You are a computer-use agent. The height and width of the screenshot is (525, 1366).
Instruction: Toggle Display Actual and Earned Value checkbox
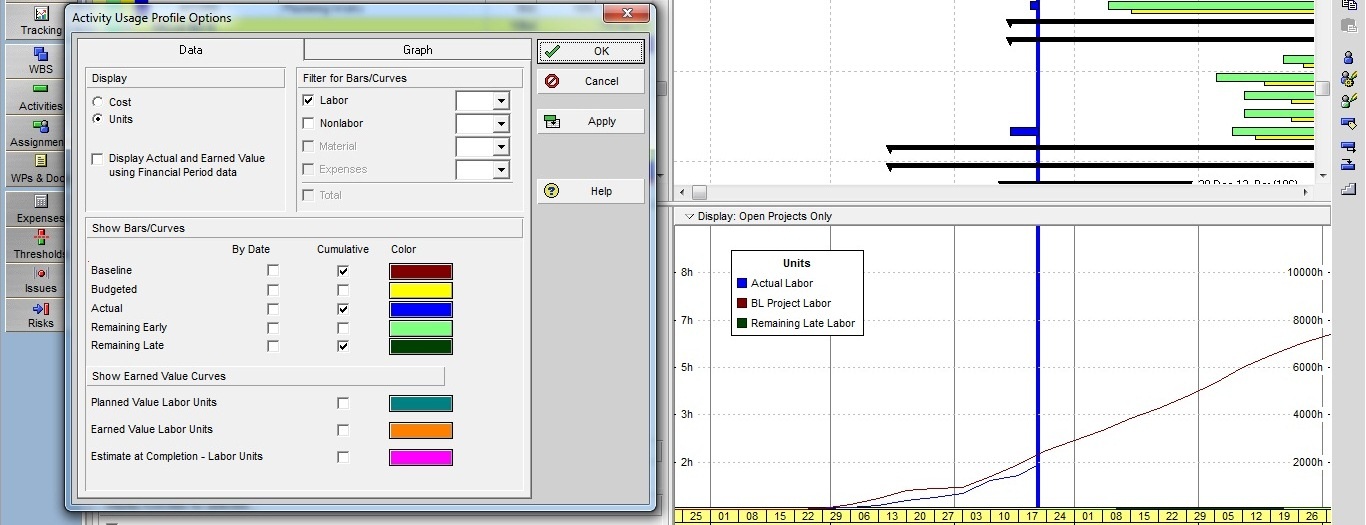(x=97, y=159)
